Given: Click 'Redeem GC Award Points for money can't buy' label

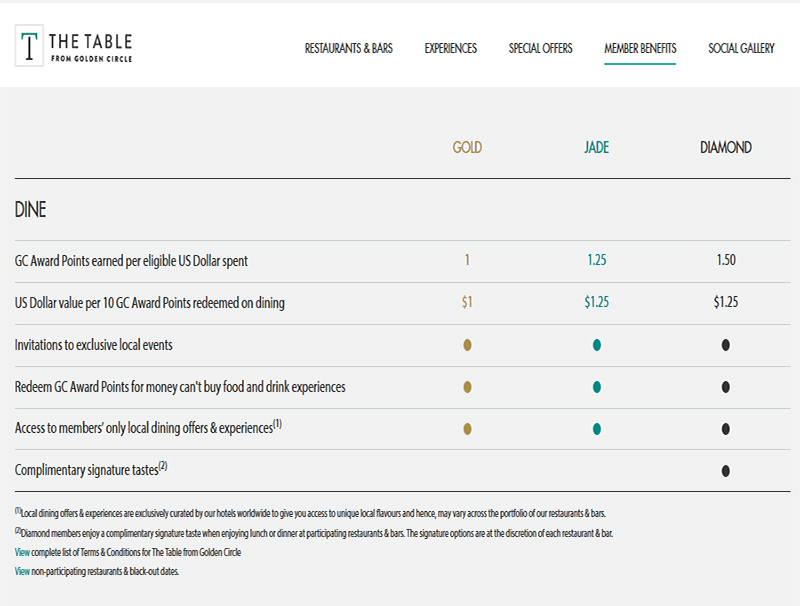Looking at the screenshot, I should click(180, 387).
